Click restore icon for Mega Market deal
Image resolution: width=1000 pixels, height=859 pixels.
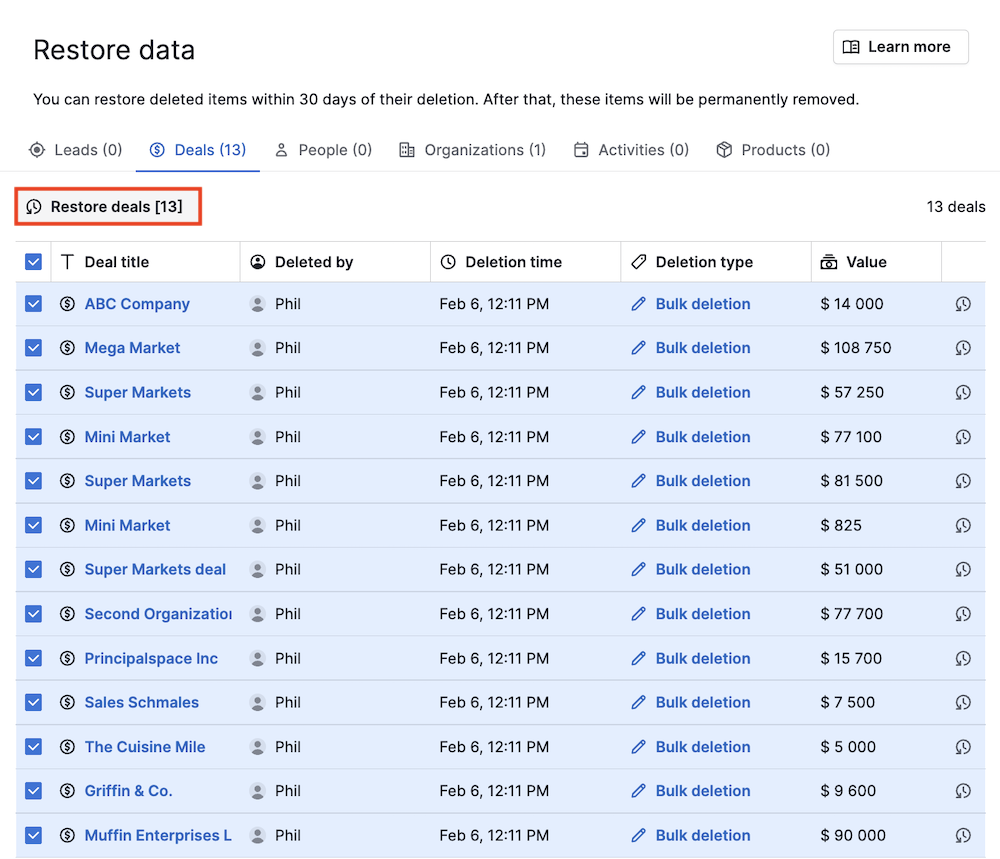coord(963,348)
